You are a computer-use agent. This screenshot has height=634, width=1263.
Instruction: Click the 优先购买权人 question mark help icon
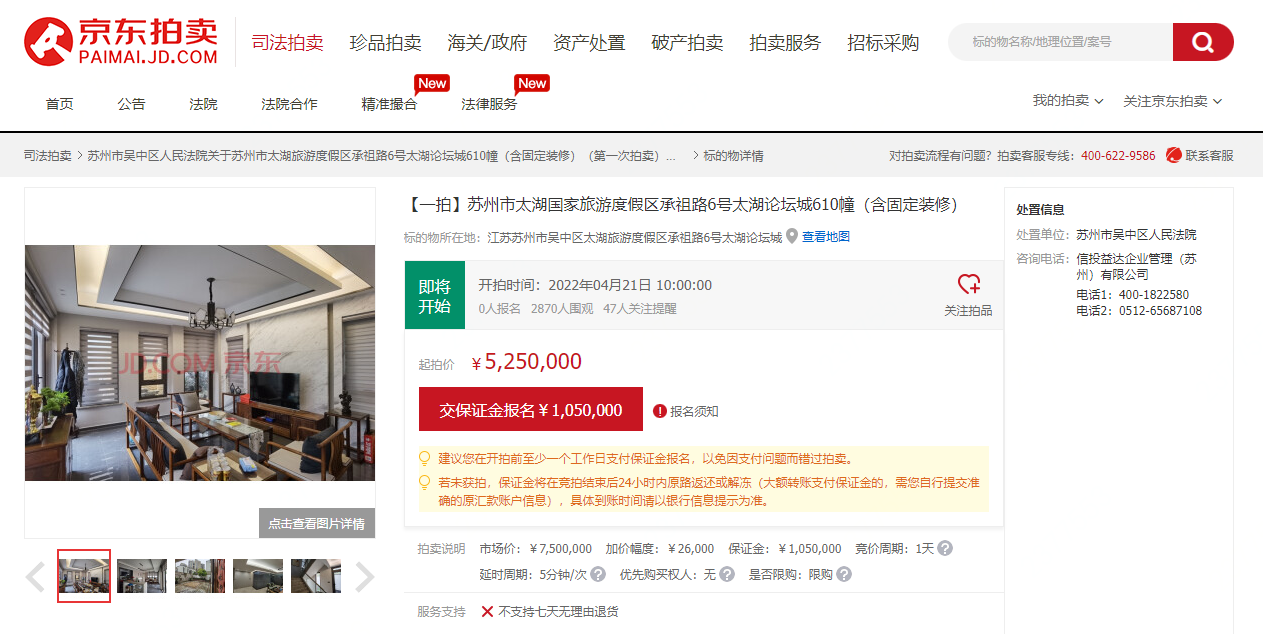(727, 574)
